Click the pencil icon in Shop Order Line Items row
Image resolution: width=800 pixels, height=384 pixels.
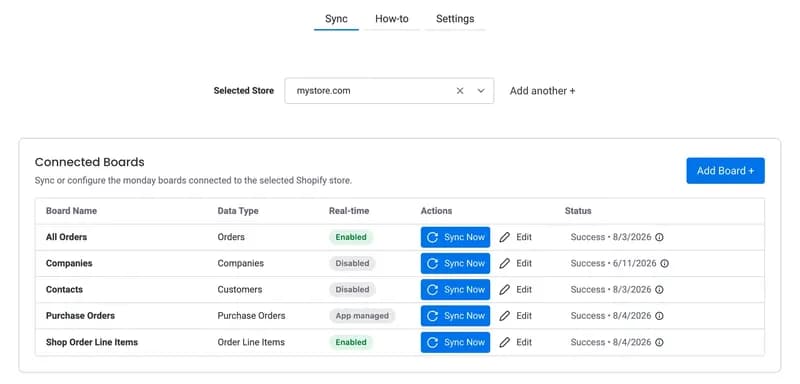pyautogui.click(x=505, y=342)
